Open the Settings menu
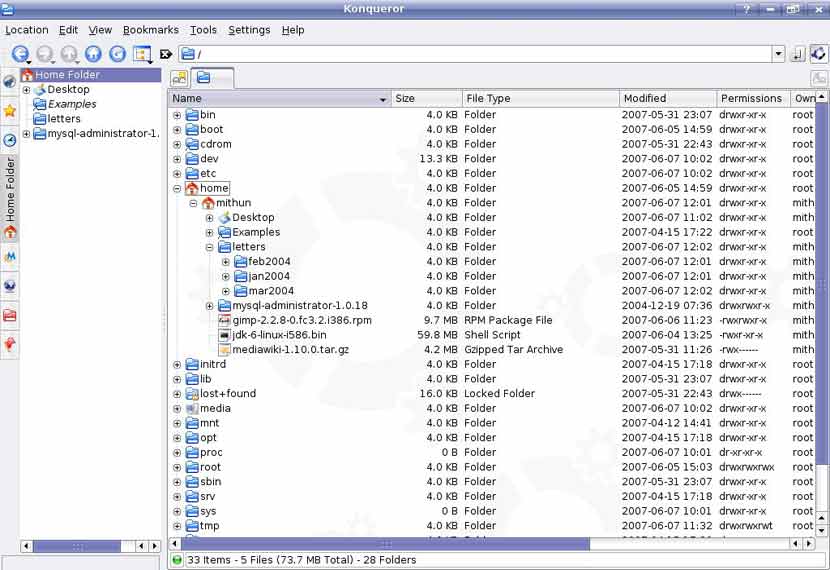 point(249,30)
